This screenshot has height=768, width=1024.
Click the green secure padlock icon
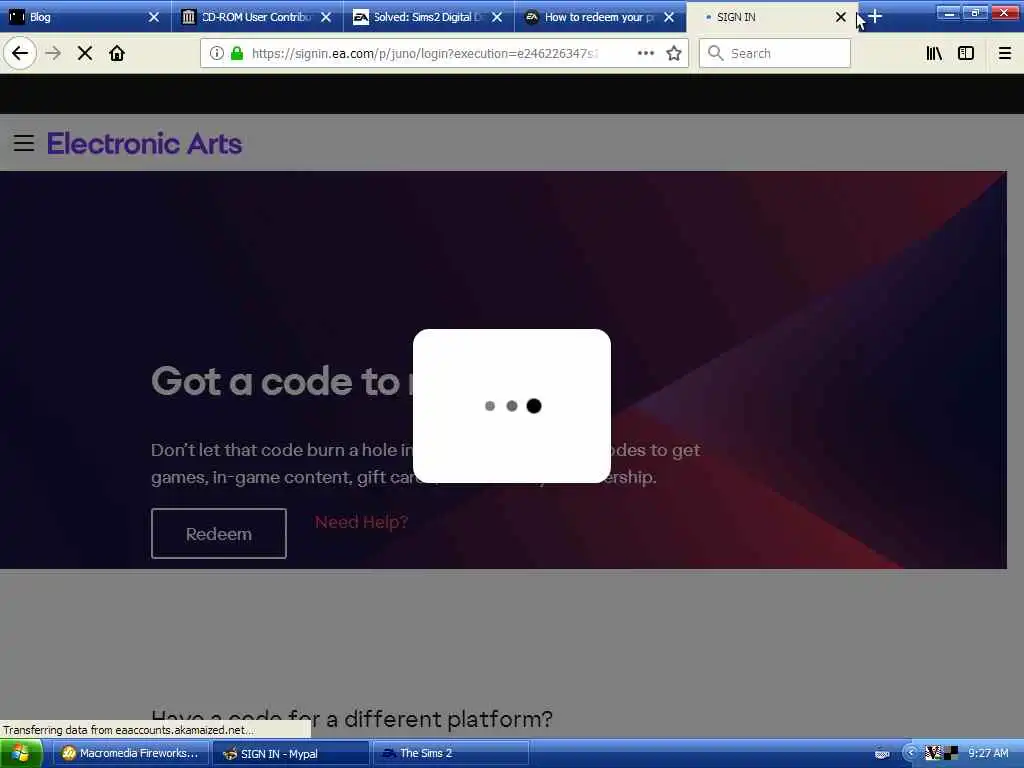(237, 53)
